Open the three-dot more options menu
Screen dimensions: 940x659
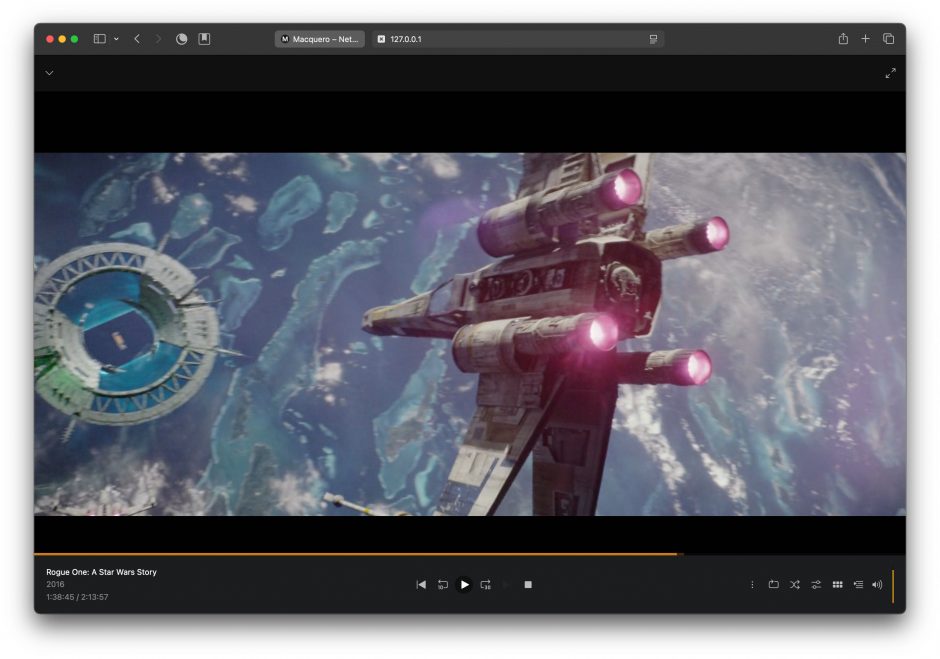click(752, 585)
